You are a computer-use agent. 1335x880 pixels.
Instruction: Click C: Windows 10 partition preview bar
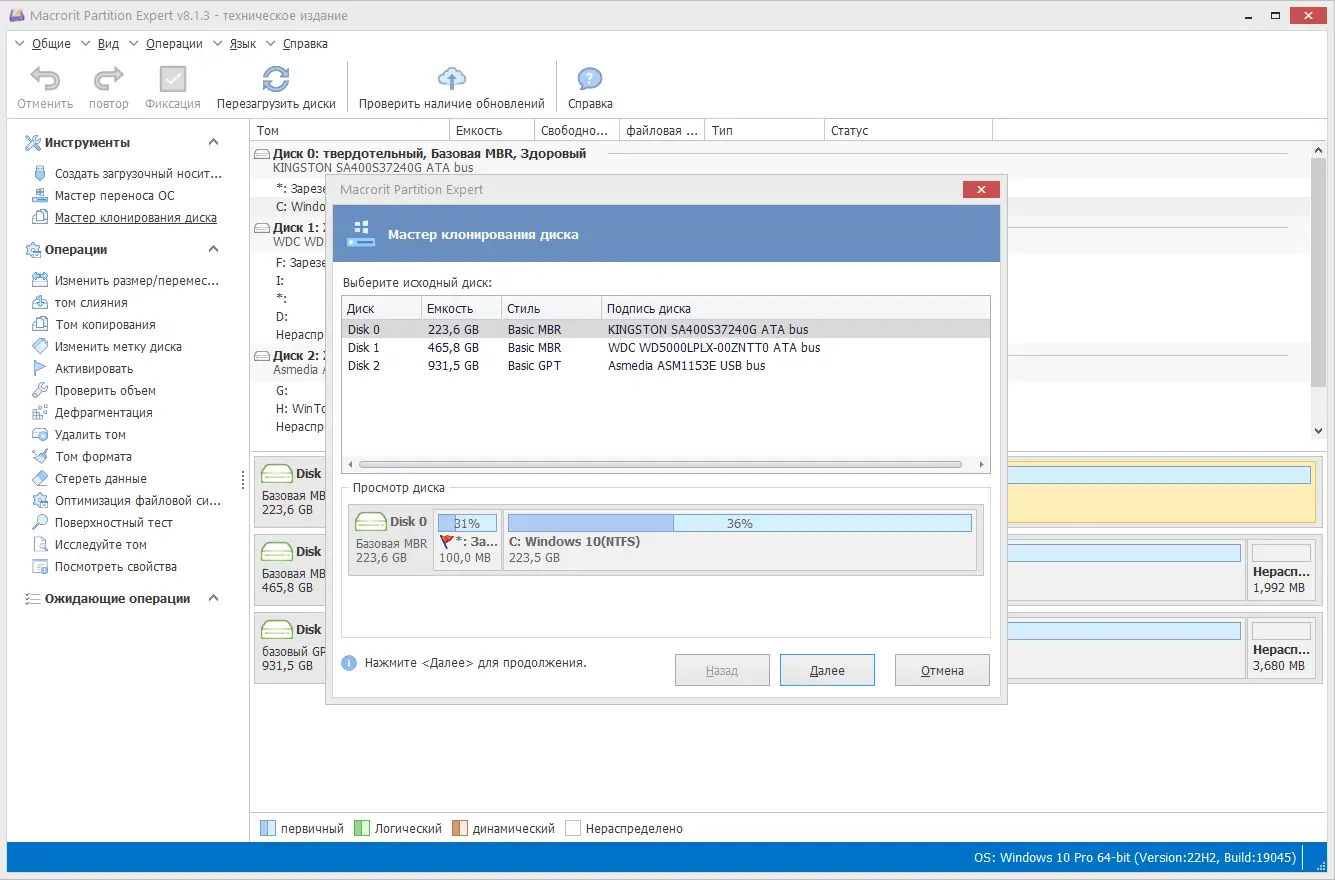pos(739,523)
